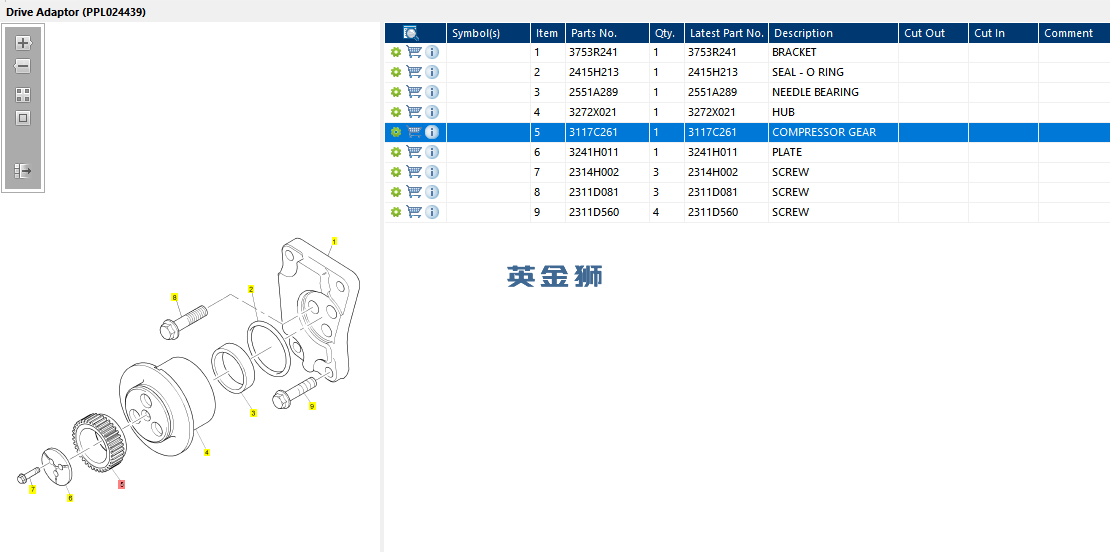Click the Cut In column header
Viewport: 1110px width, 552px height.
(1003, 33)
